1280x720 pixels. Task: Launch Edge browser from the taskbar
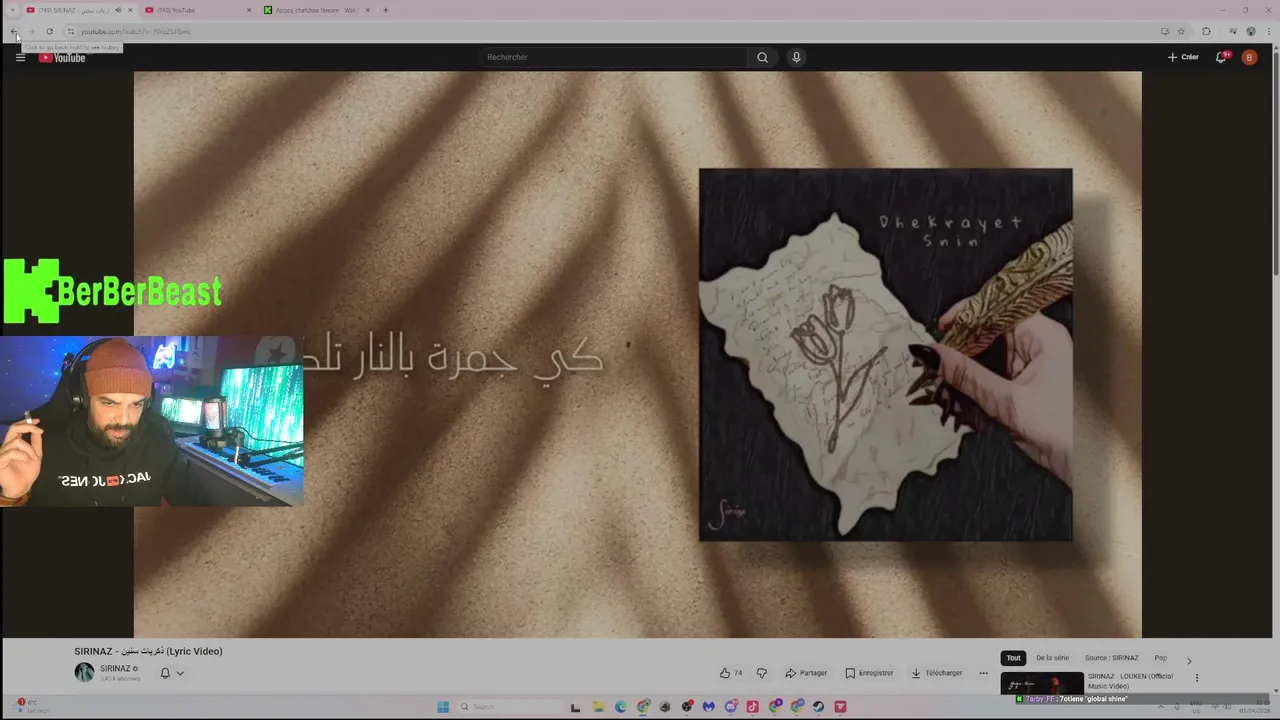[620, 707]
